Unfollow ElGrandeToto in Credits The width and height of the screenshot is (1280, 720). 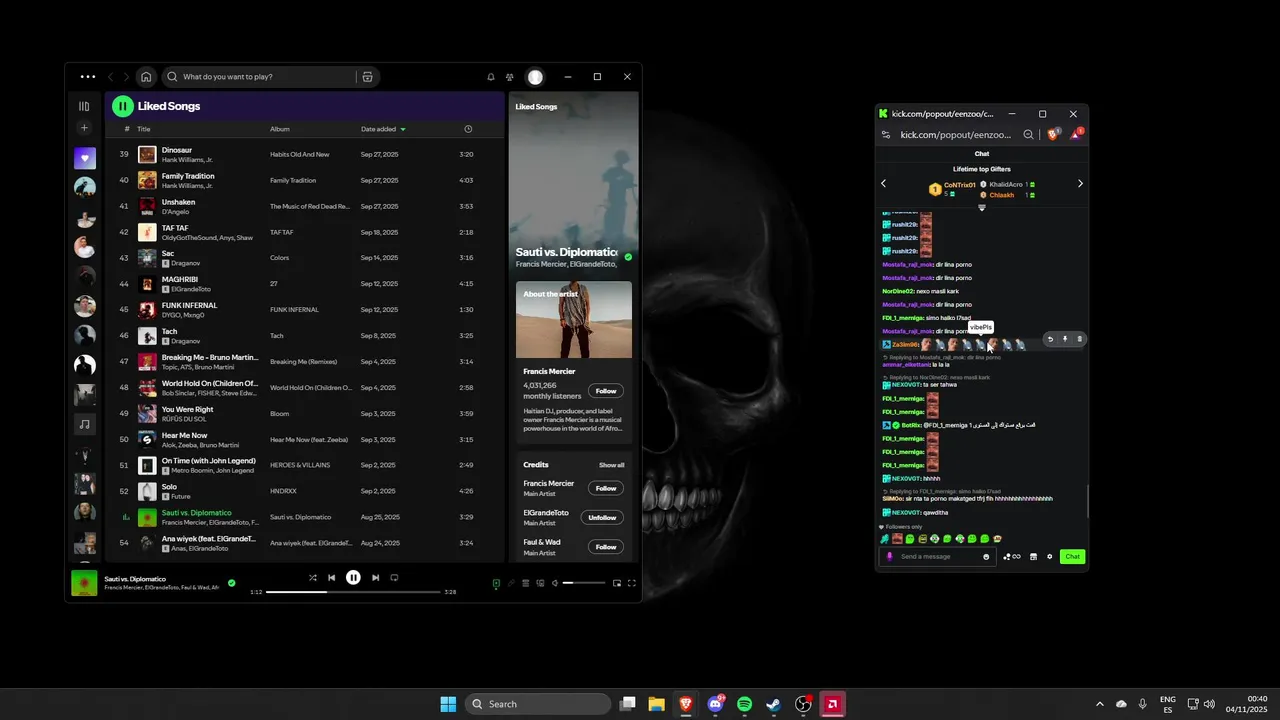(x=602, y=518)
